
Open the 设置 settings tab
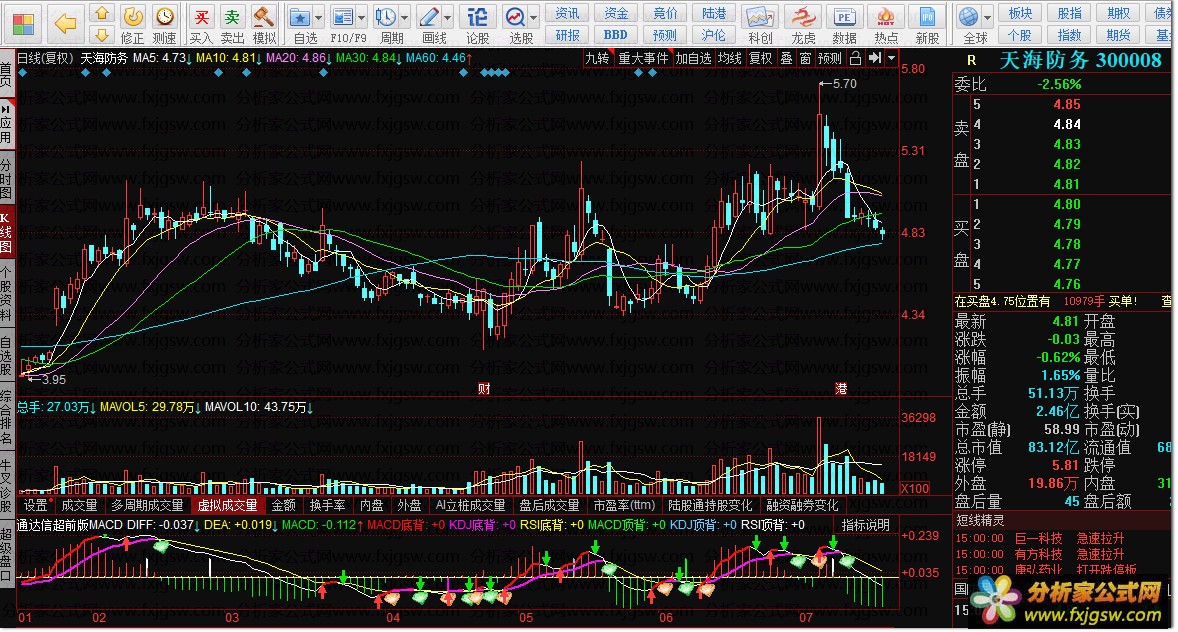[36, 505]
